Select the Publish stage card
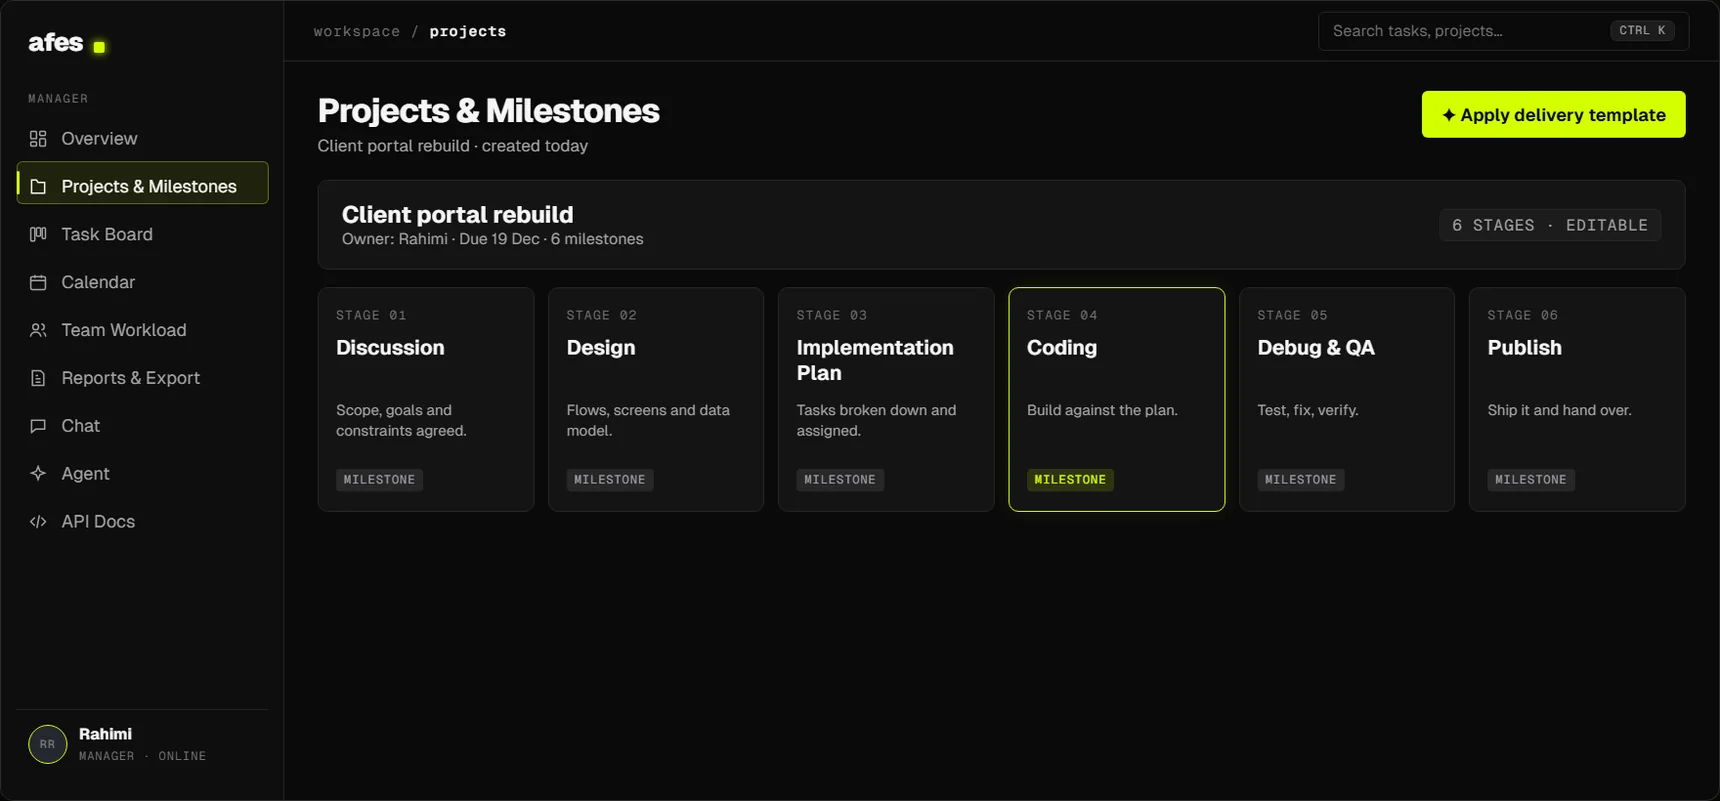The height and width of the screenshot is (801, 1720). point(1577,399)
